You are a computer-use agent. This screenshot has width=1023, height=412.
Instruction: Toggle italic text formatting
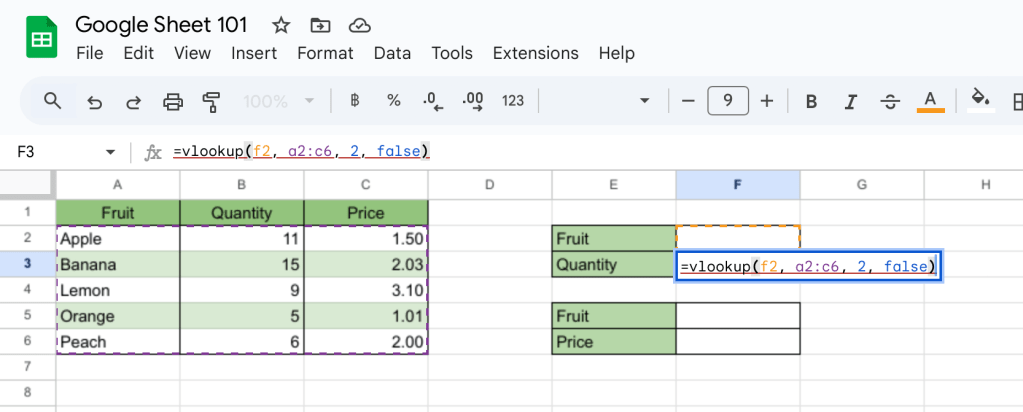(851, 101)
